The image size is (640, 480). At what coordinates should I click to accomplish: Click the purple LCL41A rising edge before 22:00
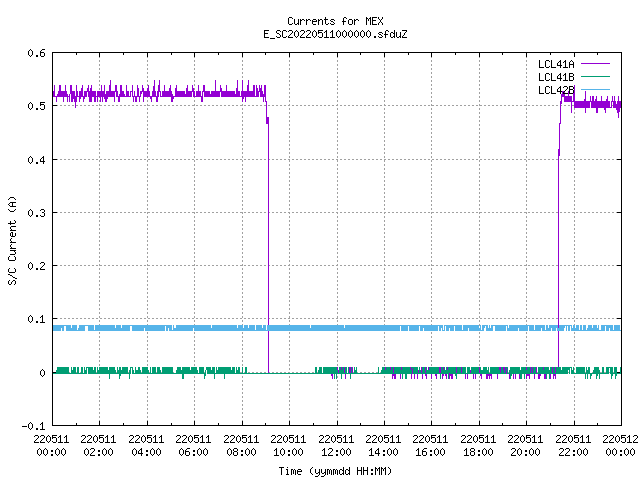[559, 245]
